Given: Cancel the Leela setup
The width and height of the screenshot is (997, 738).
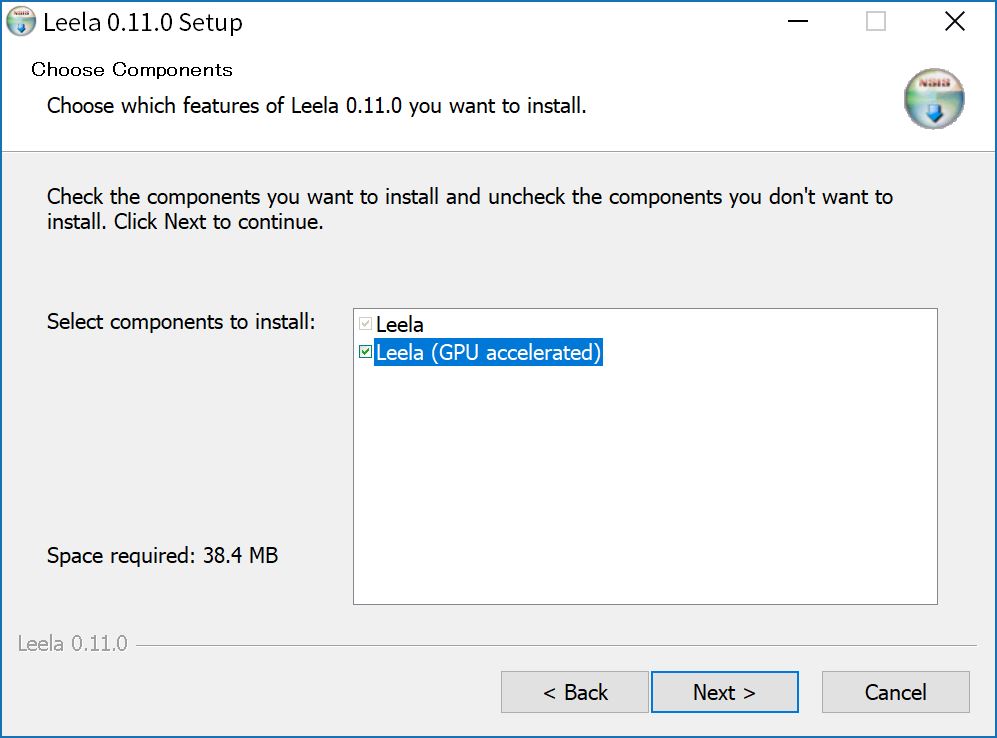Looking at the screenshot, I should pyautogui.click(x=895, y=692).
